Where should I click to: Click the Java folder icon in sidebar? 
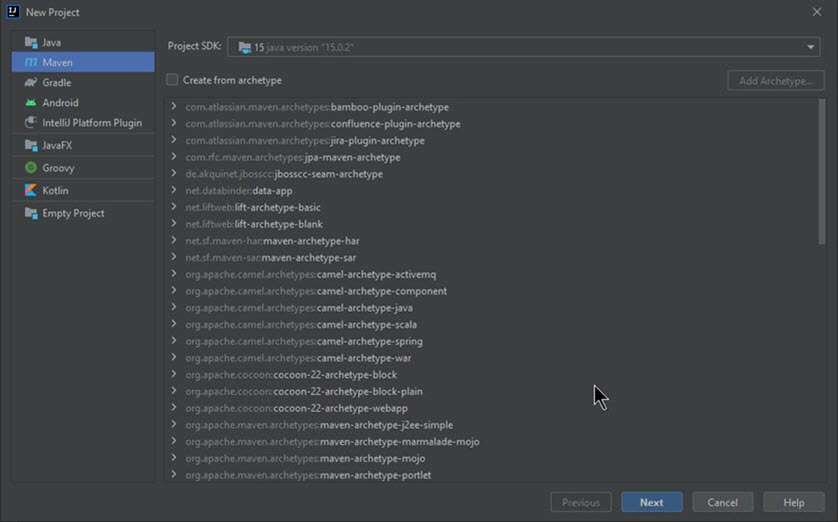point(31,42)
